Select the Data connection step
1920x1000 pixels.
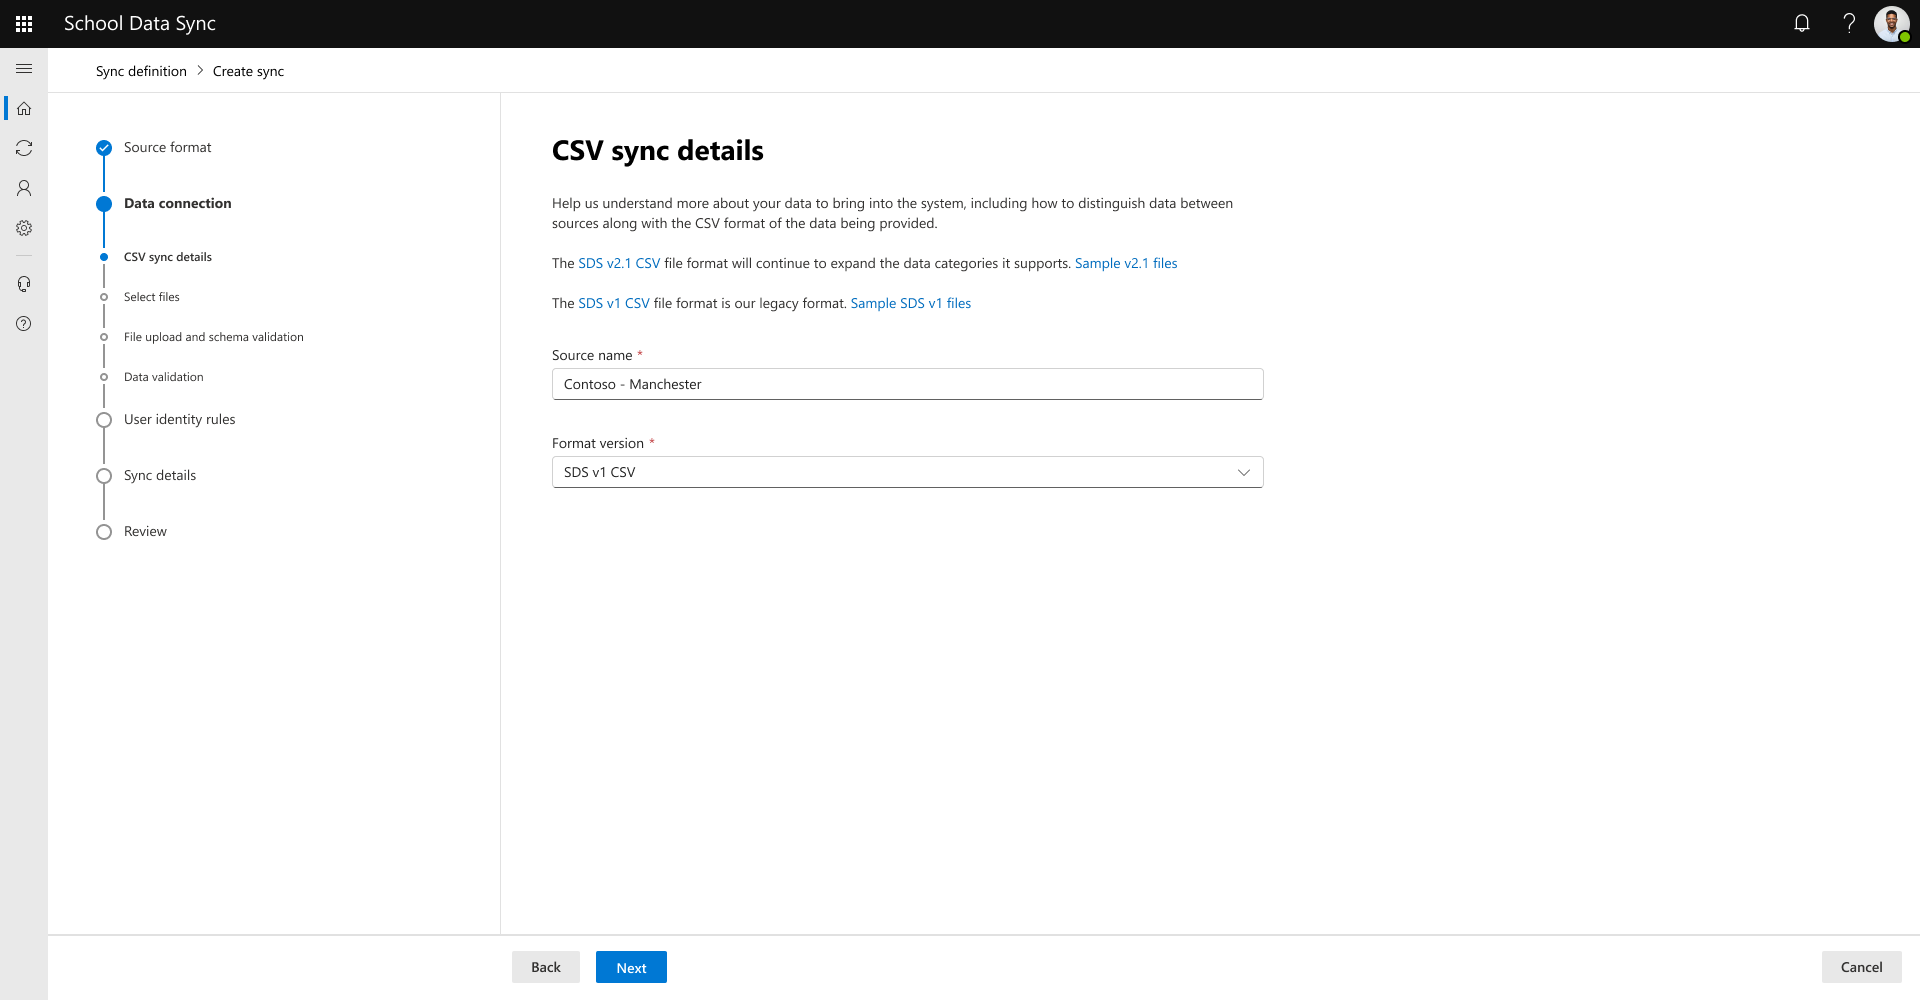pos(177,203)
